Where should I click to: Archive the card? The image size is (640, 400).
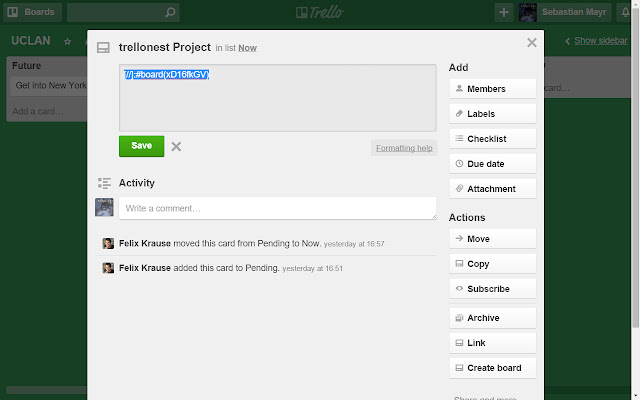click(x=493, y=318)
